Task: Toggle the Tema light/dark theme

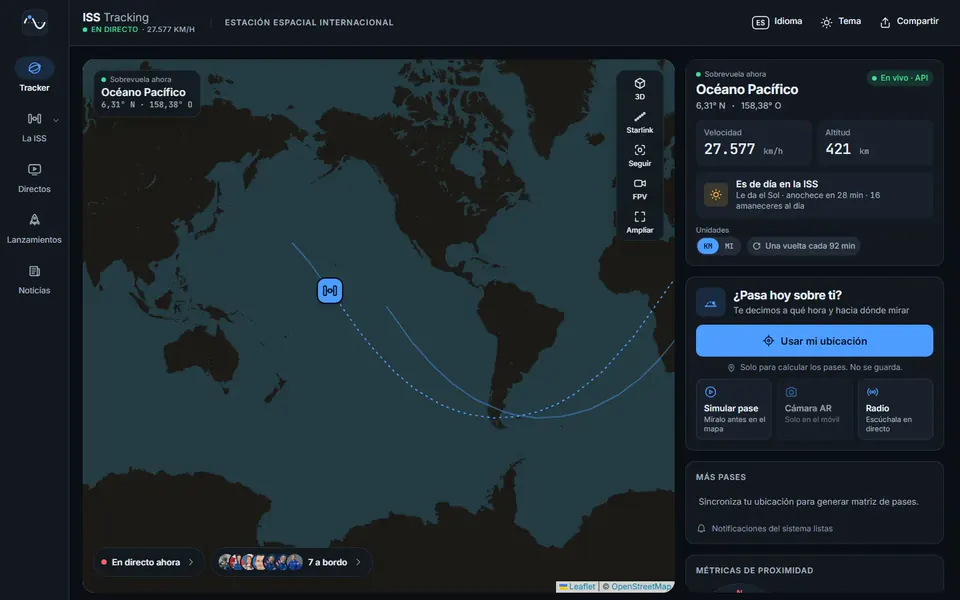Action: [x=841, y=22]
